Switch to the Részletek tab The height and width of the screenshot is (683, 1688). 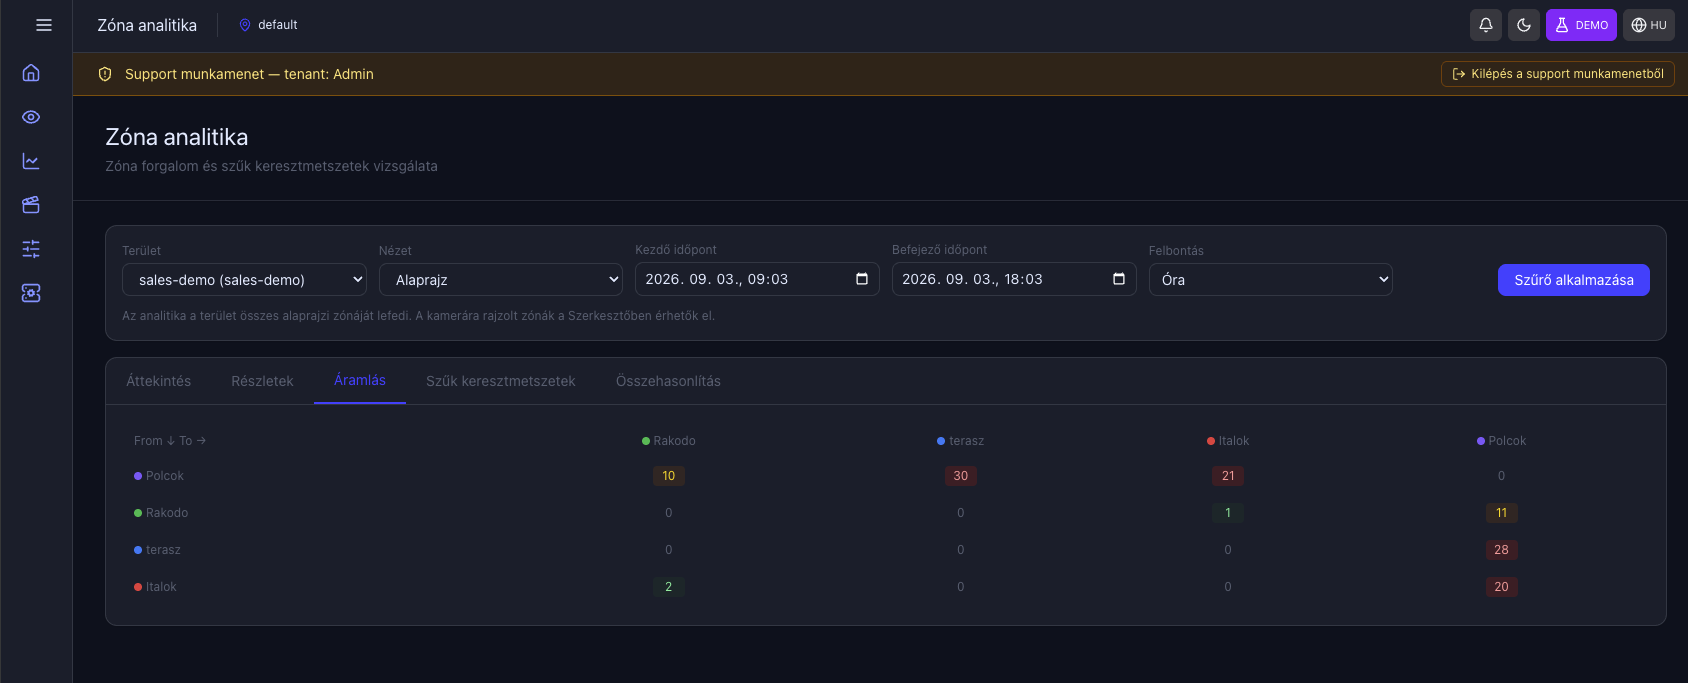click(262, 381)
